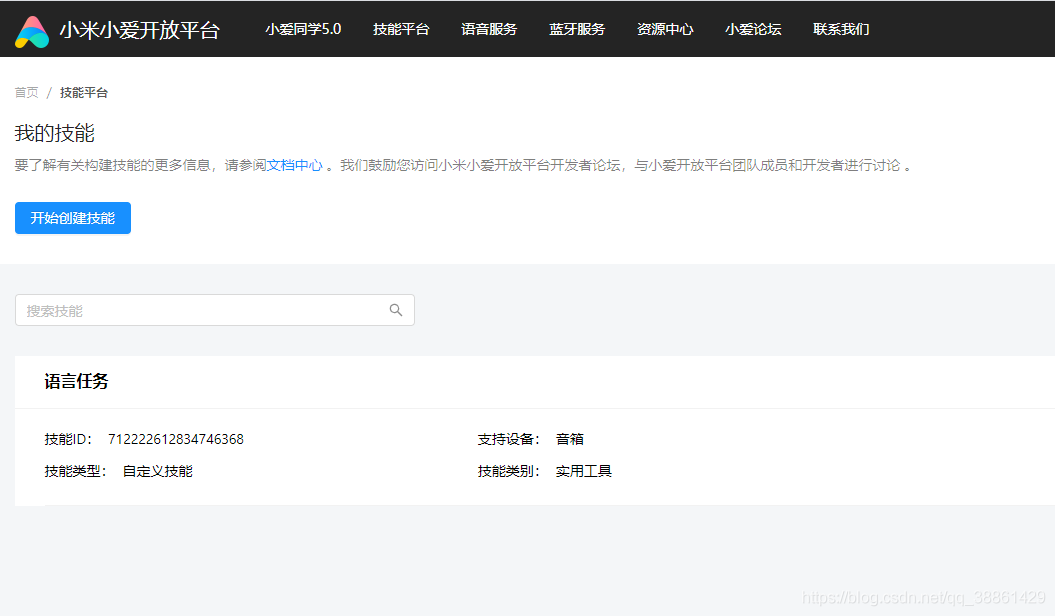Click the search magnifier icon in skill search

coord(396,310)
